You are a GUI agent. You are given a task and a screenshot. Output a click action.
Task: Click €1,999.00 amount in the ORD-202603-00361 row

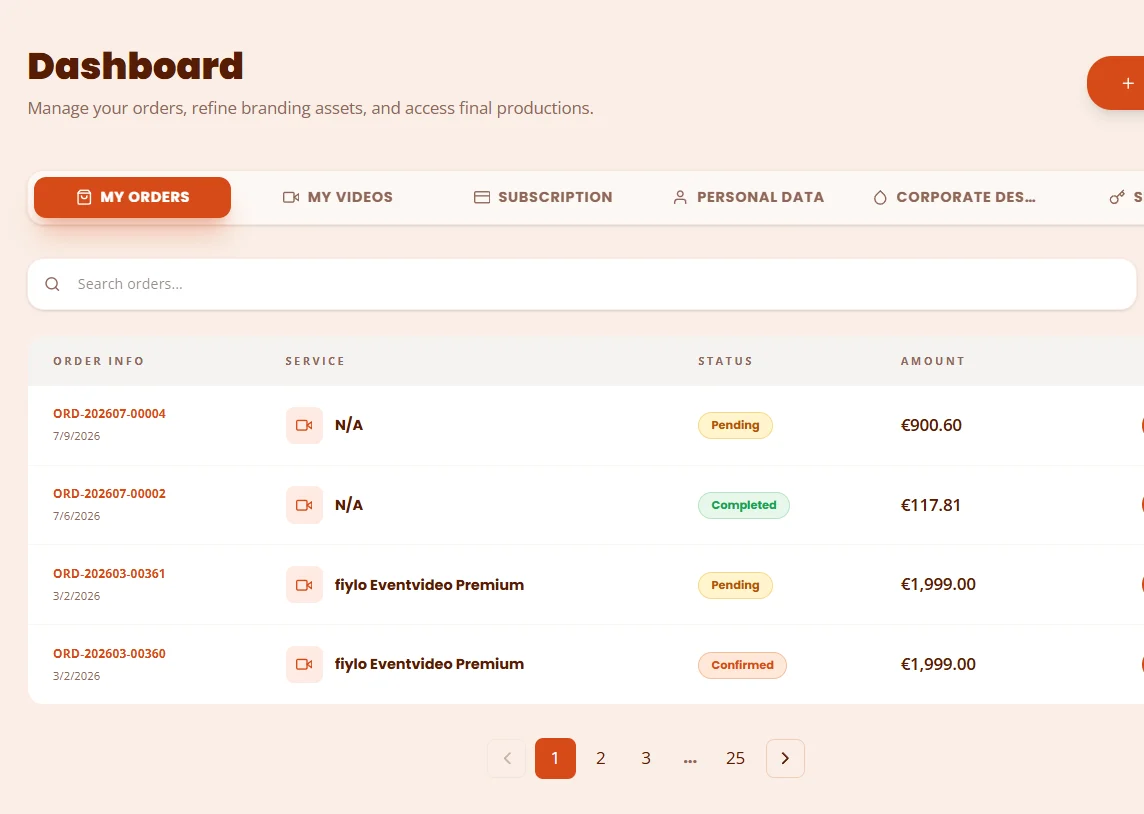pos(938,584)
